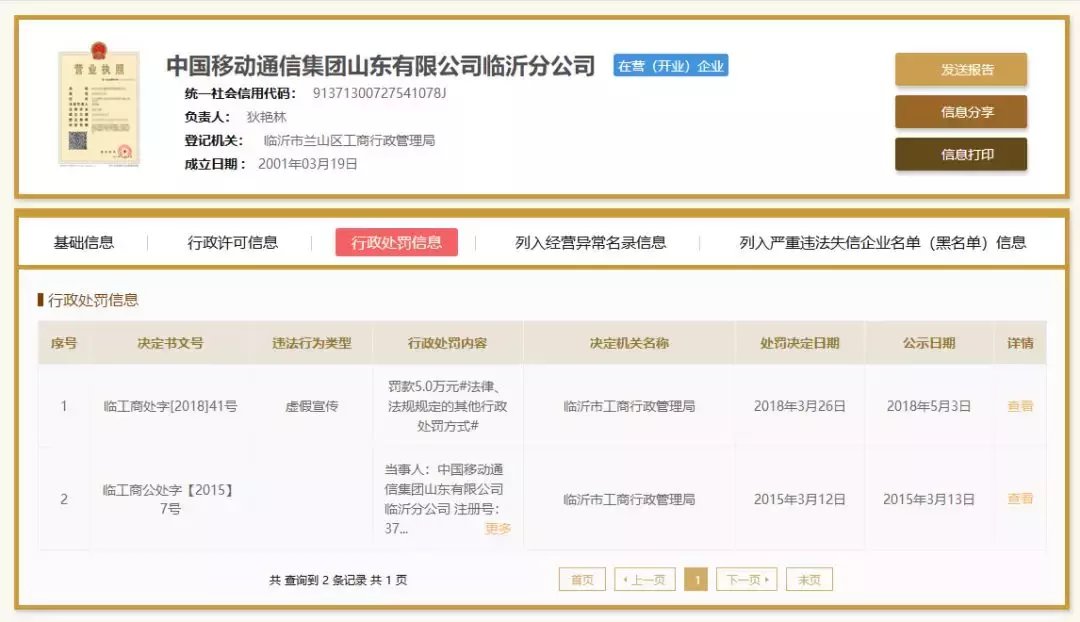Click the establishment date 2001年03月19日

pyautogui.click(x=308, y=164)
